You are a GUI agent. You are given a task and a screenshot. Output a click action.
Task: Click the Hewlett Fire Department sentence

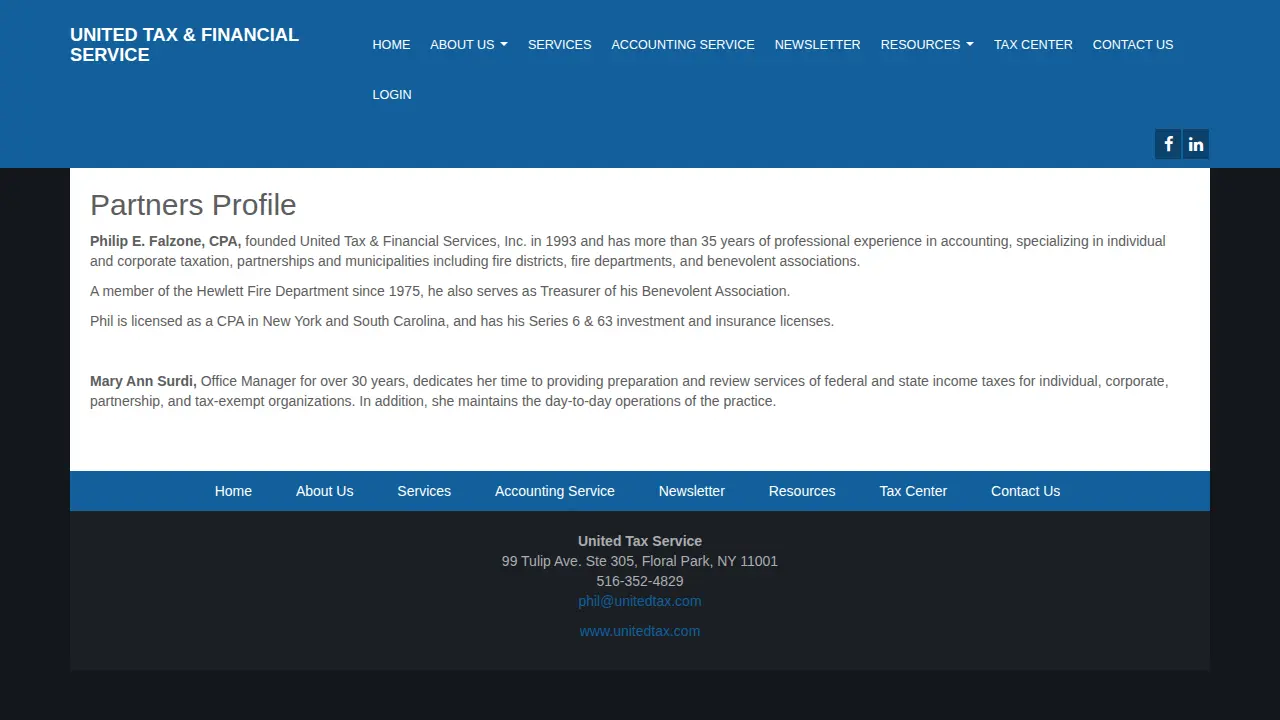pyautogui.click(x=440, y=291)
